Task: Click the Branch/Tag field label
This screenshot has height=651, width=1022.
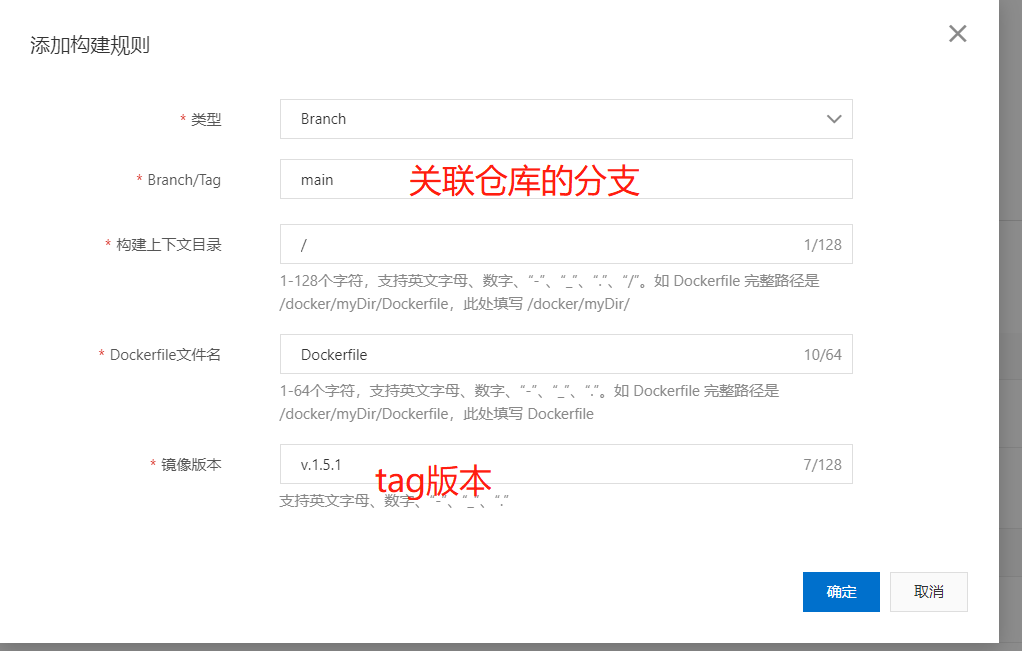Action: [x=184, y=180]
